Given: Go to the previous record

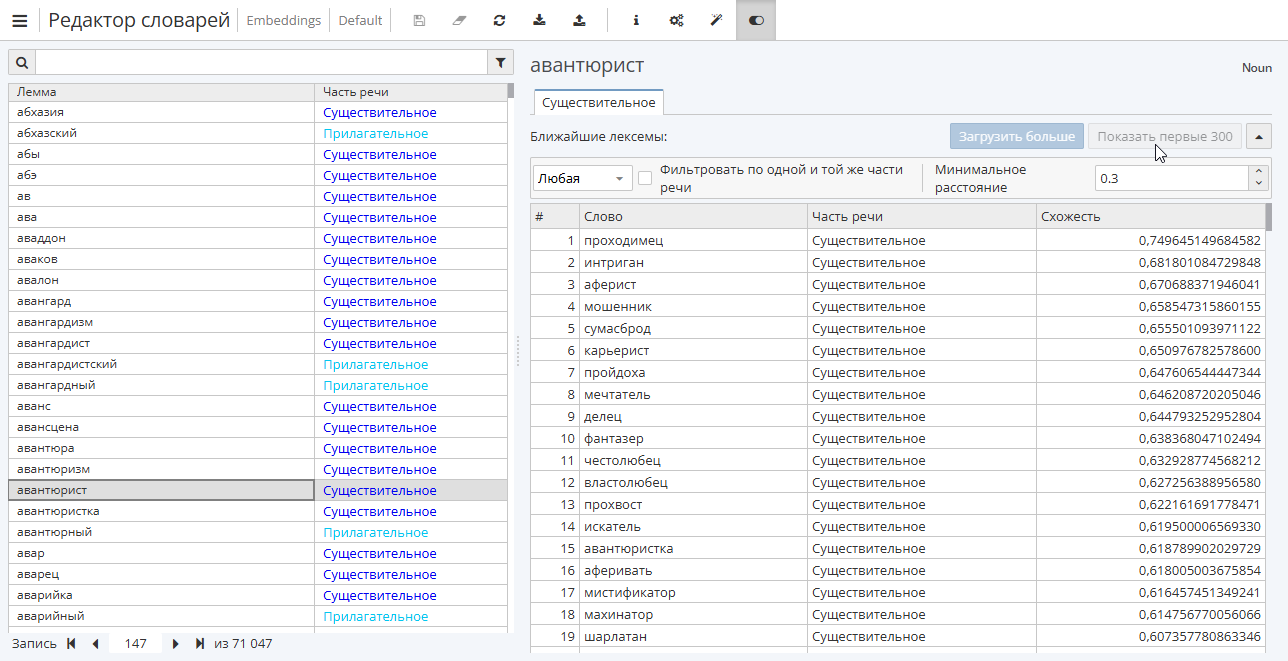Looking at the screenshot, I should pos(95,644).
